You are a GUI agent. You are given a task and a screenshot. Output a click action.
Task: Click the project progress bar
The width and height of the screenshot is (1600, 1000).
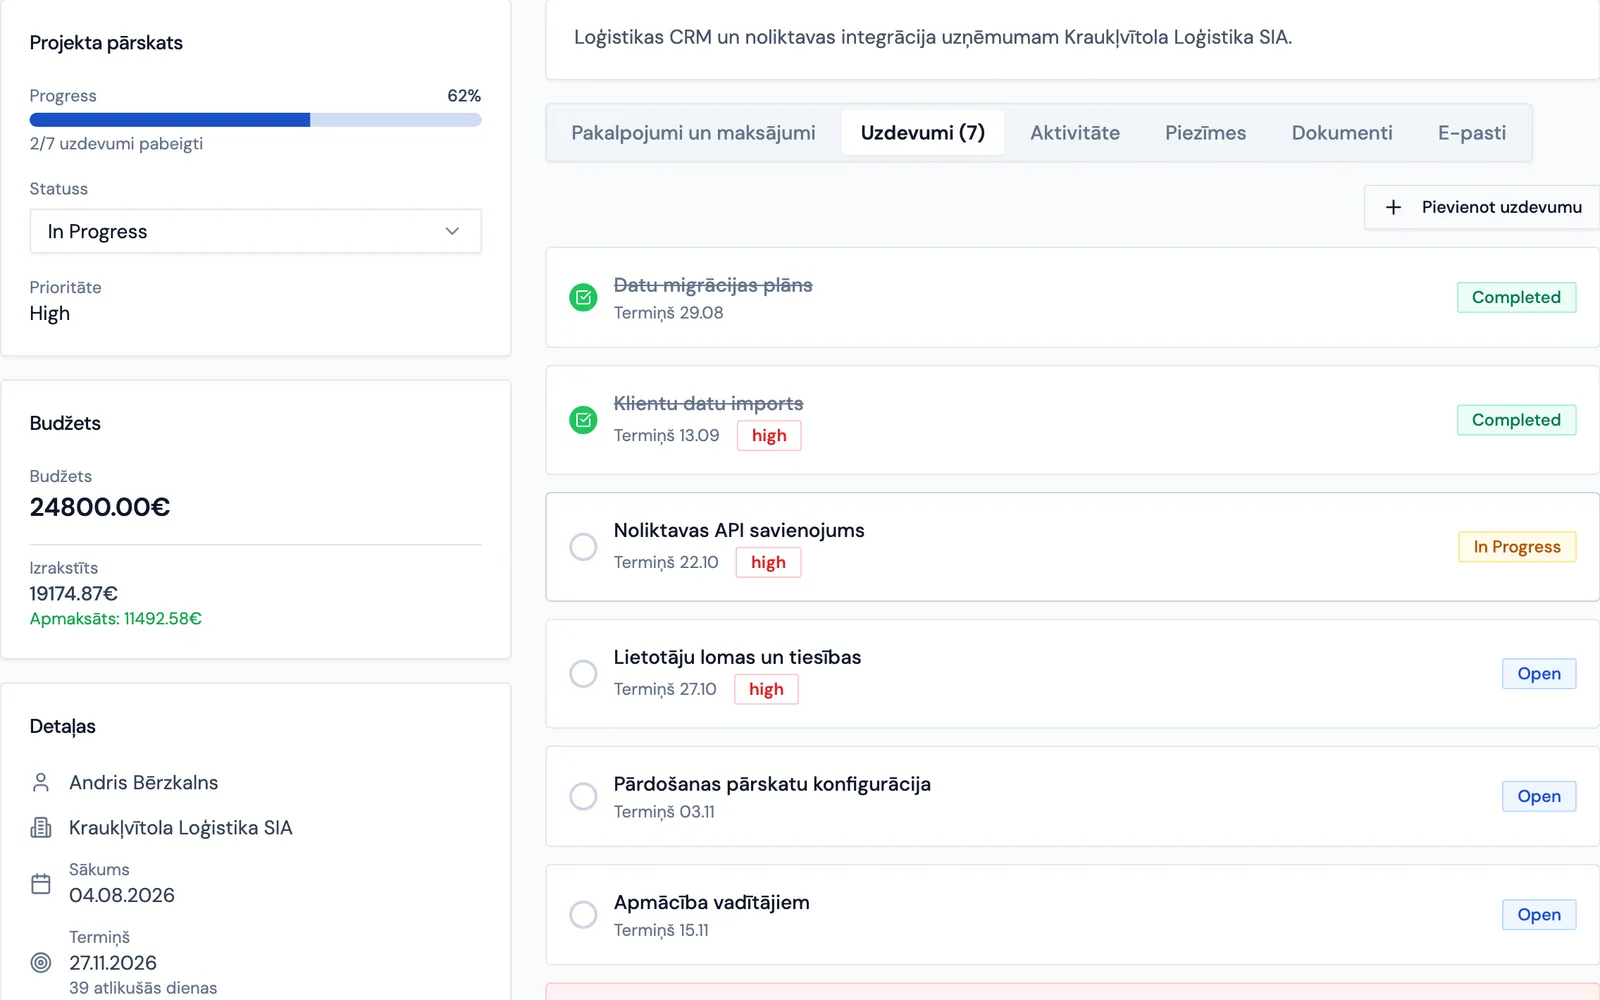point(255,120)
